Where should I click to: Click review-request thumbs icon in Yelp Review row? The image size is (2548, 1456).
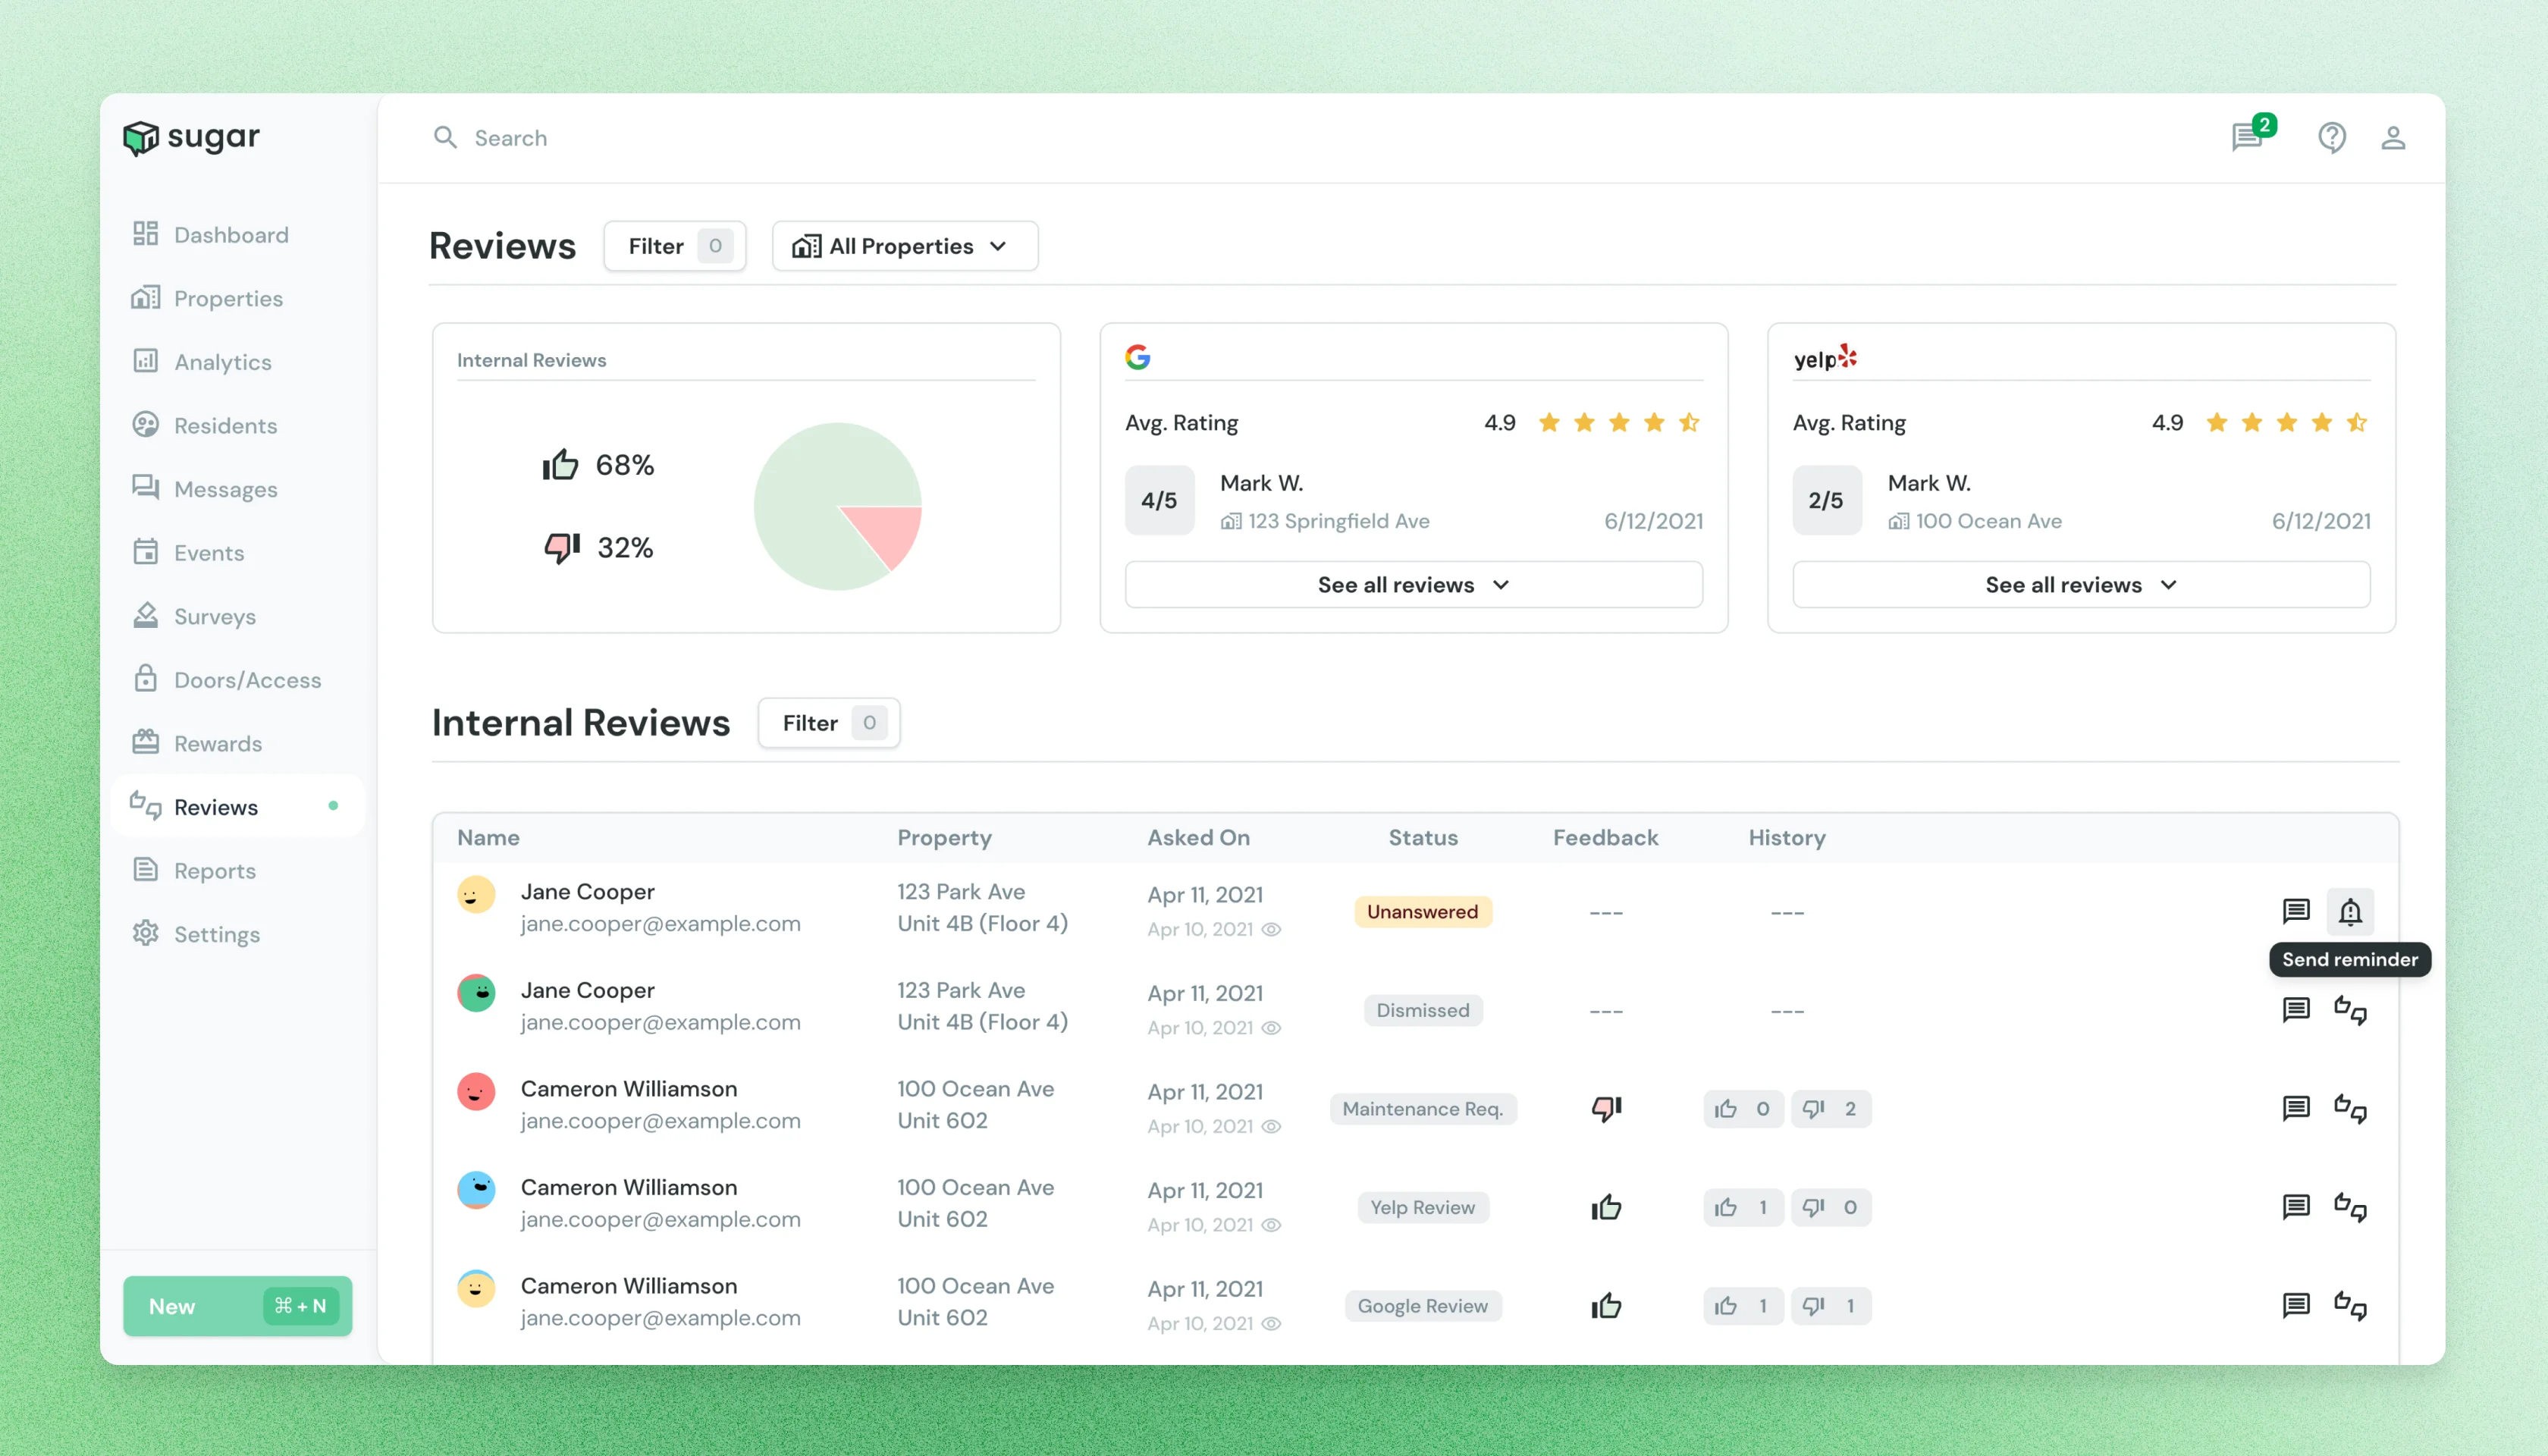(x=2349, y=1207)
